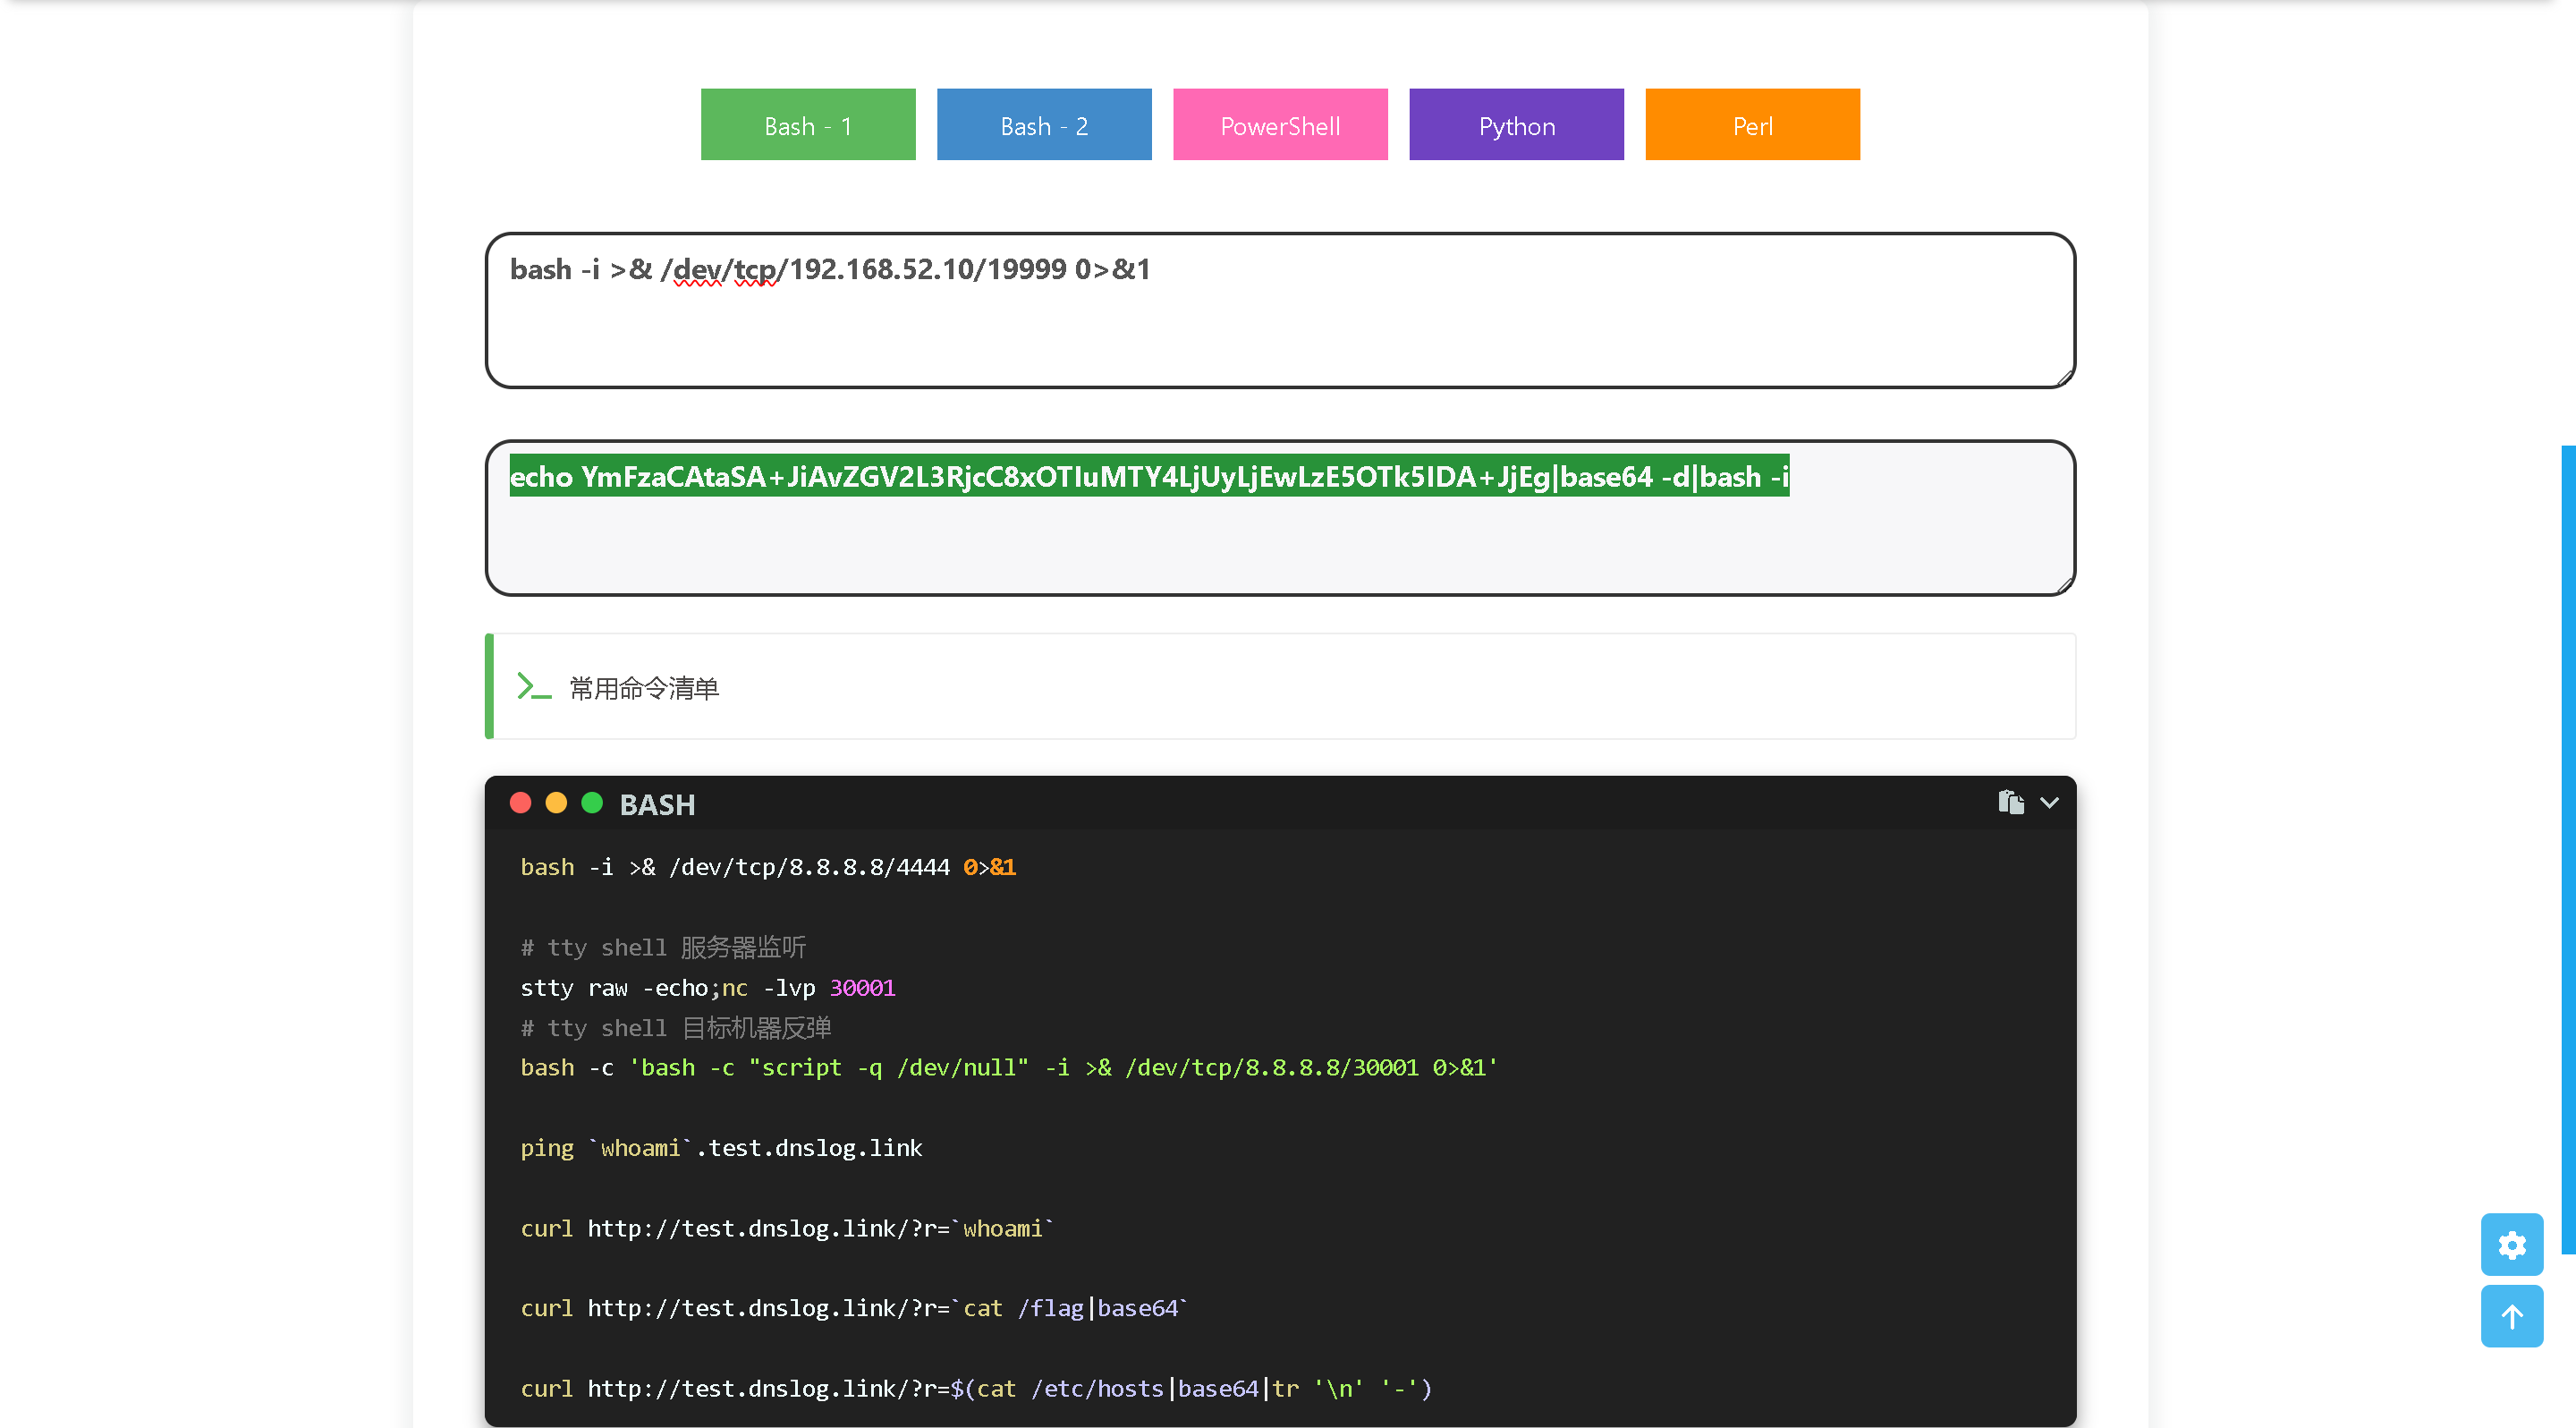
Task: Select the Bash - 1 tab
Action: [x=807, y=125]
